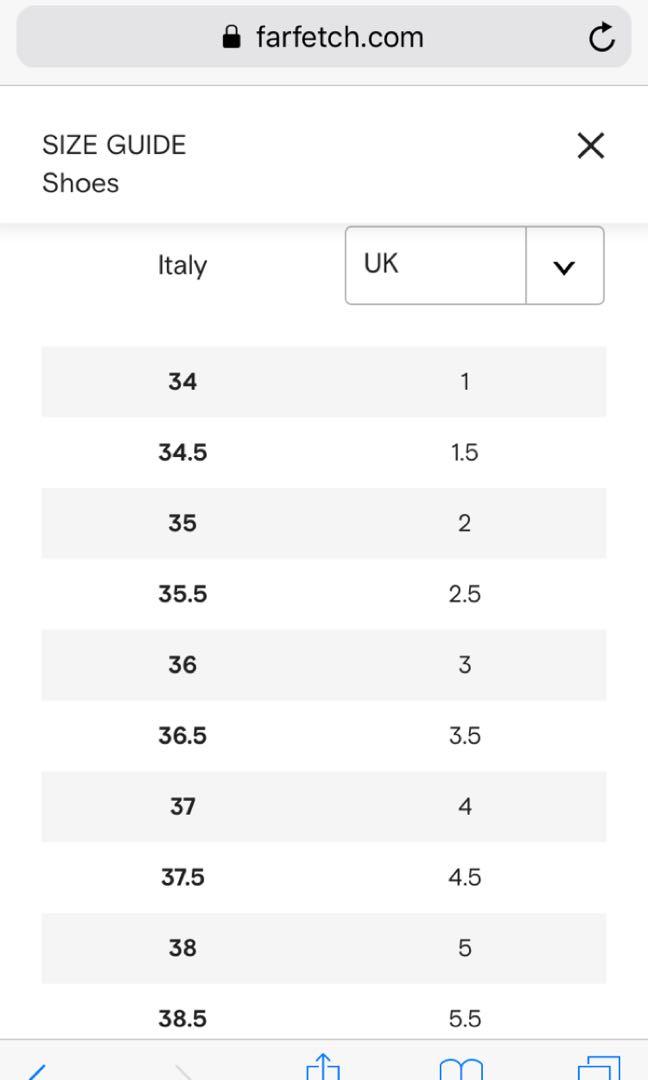Open the Safari tabs overview icon

pos(598,1068)
